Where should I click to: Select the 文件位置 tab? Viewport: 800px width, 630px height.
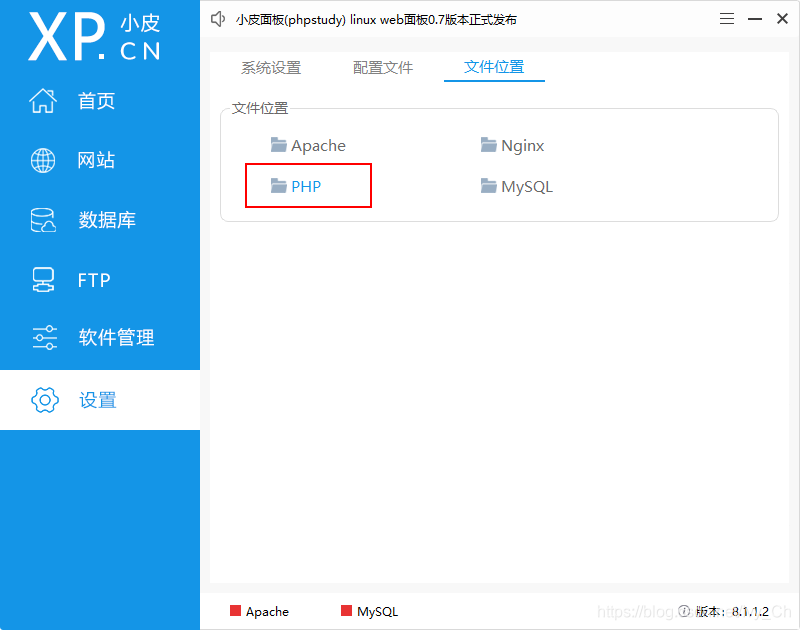coord(494,67)
